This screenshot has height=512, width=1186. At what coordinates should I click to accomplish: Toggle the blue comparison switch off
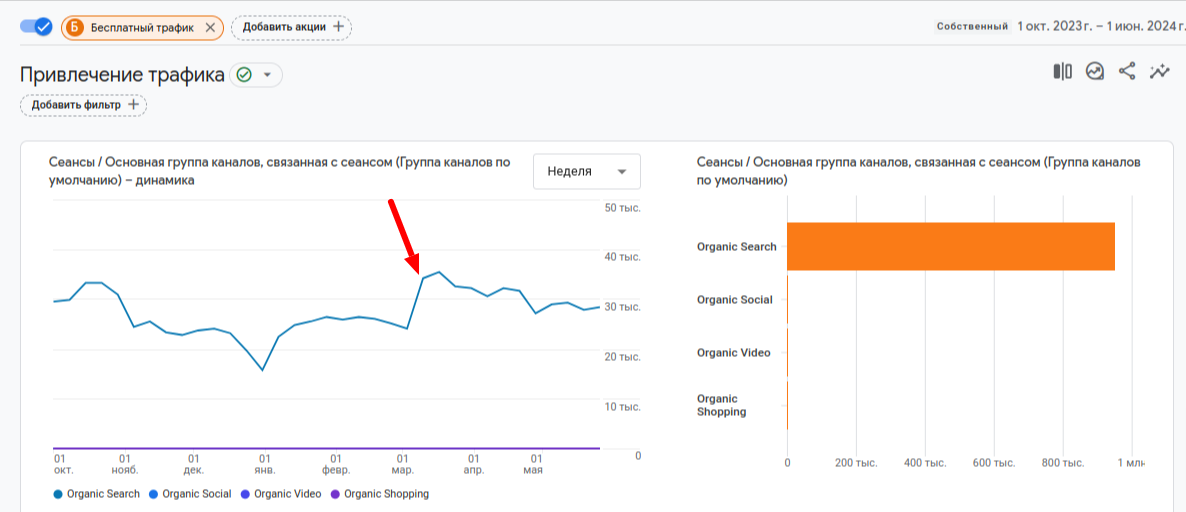(x=36, y=27)
